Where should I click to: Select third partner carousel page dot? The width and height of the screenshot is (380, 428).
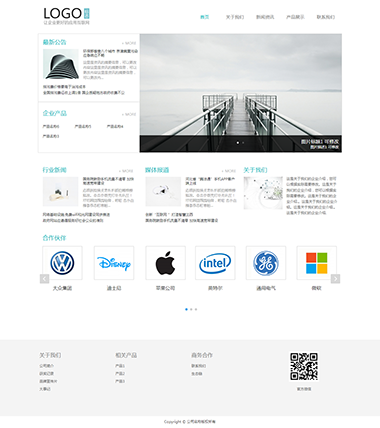click(x=196, y=309)
